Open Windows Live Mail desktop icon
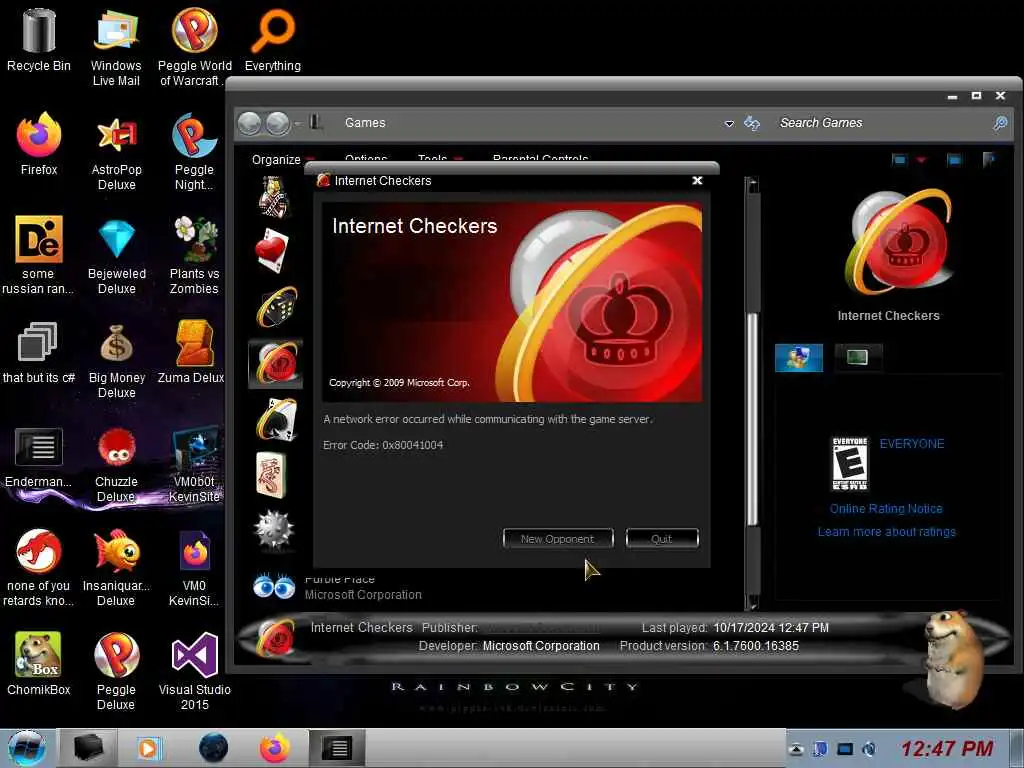Screen dimensions: 1024x768 (116, 48)
